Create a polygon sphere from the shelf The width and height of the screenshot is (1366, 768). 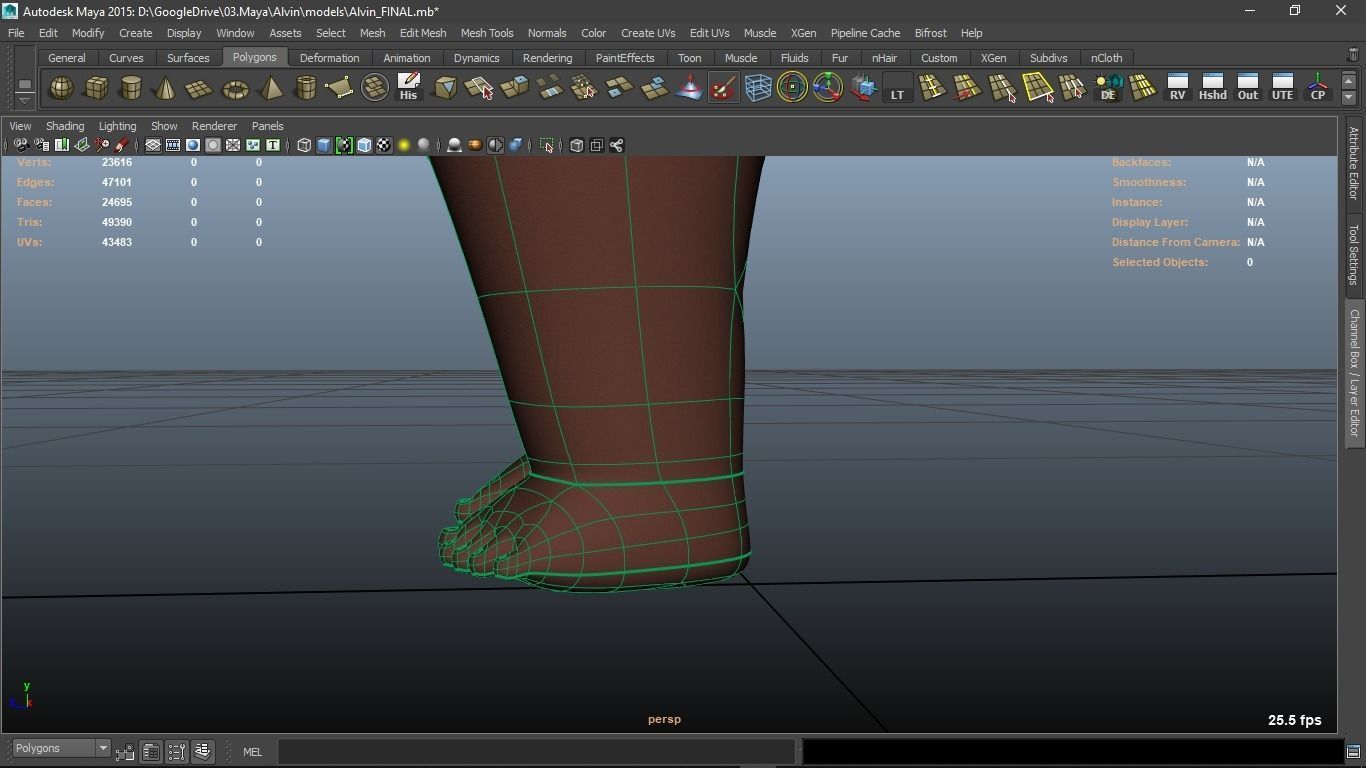click(61, 88)
